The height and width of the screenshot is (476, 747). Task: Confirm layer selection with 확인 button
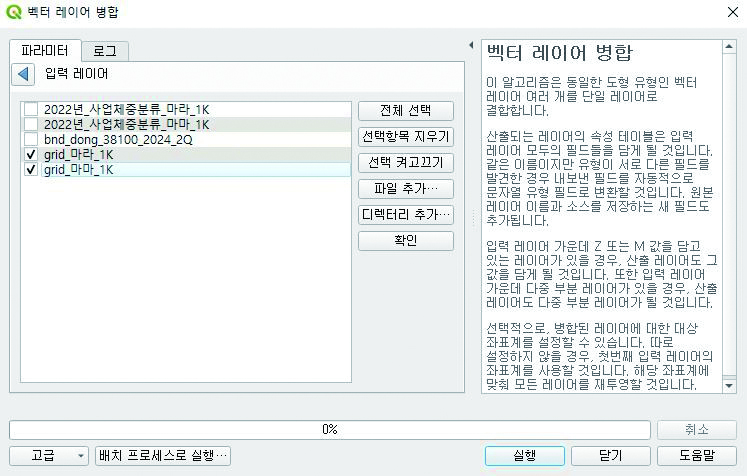(x=405, y=240)
